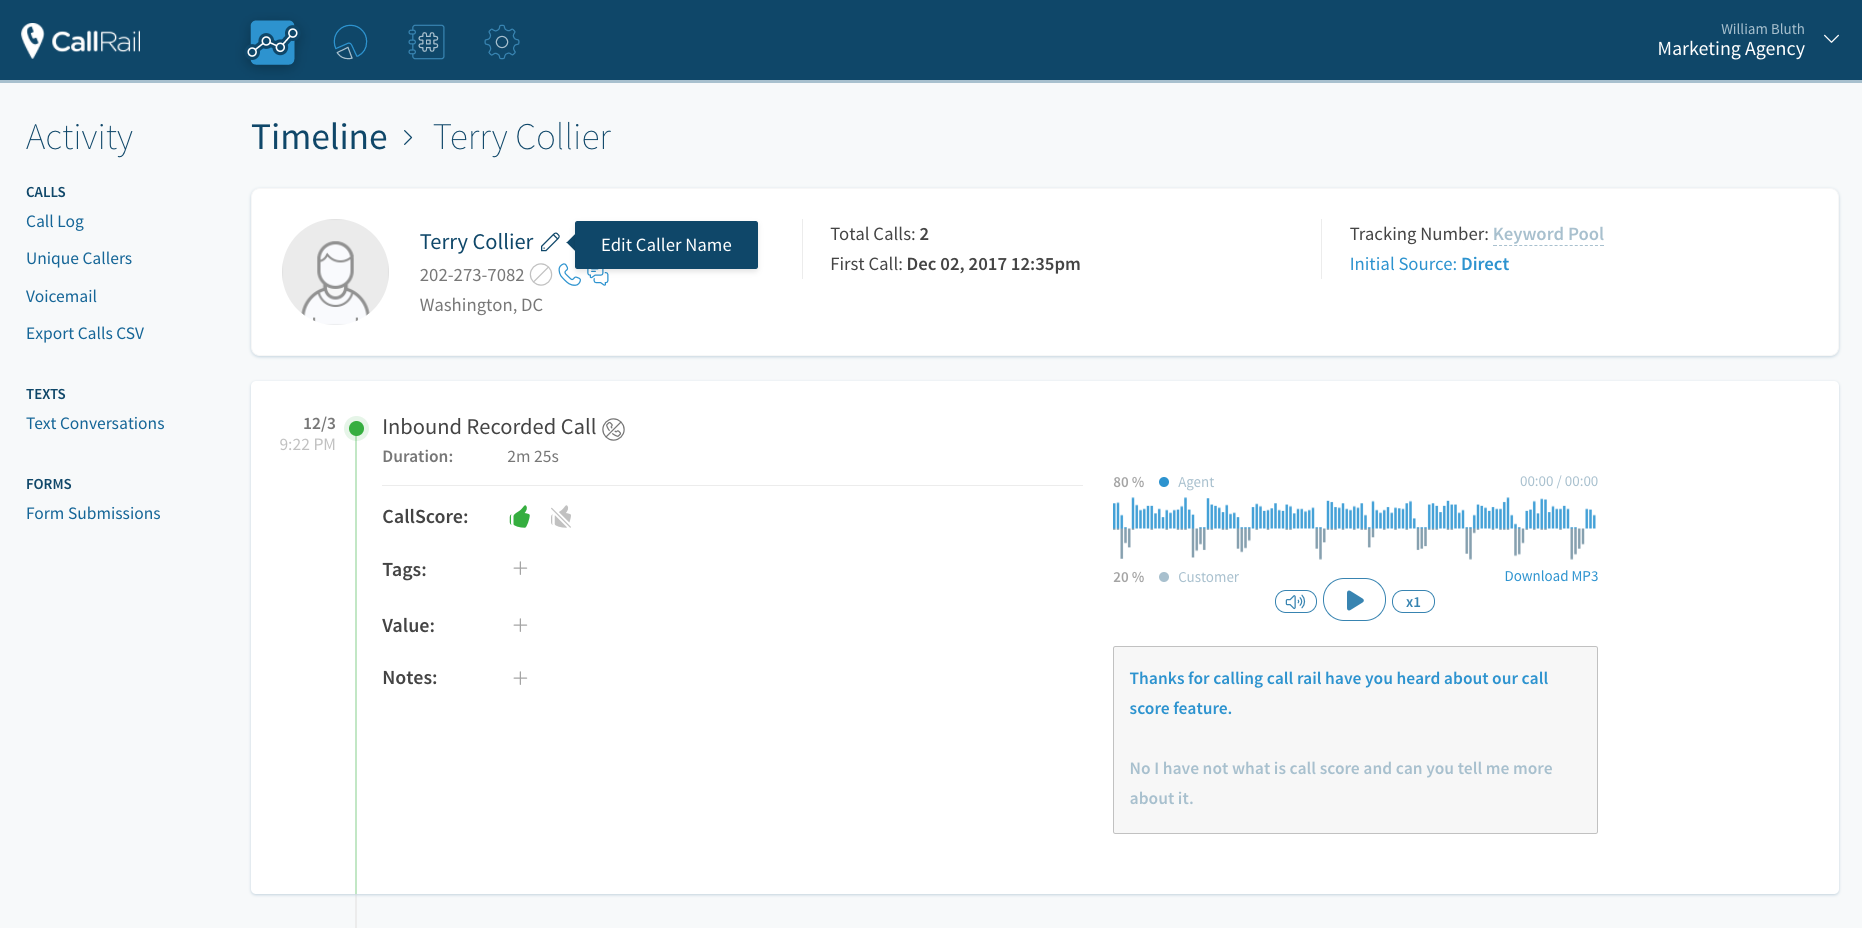Go to Voicemail in sidebar
1862x928 pixels.
click(61, 296)
